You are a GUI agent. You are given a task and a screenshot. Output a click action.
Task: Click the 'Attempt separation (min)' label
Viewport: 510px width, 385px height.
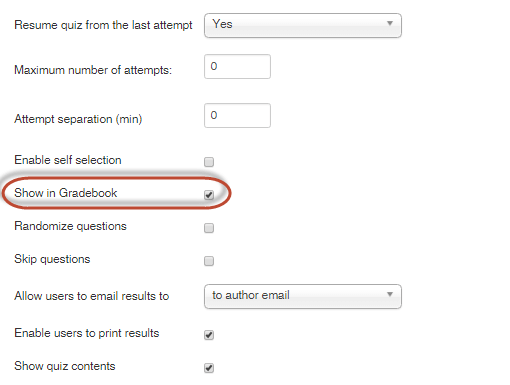(x=78, y=119)
